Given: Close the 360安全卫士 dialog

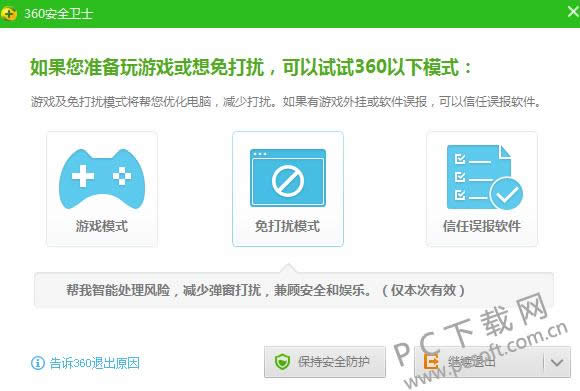Looking at the screenshot, I should click(x=573, y=11).
